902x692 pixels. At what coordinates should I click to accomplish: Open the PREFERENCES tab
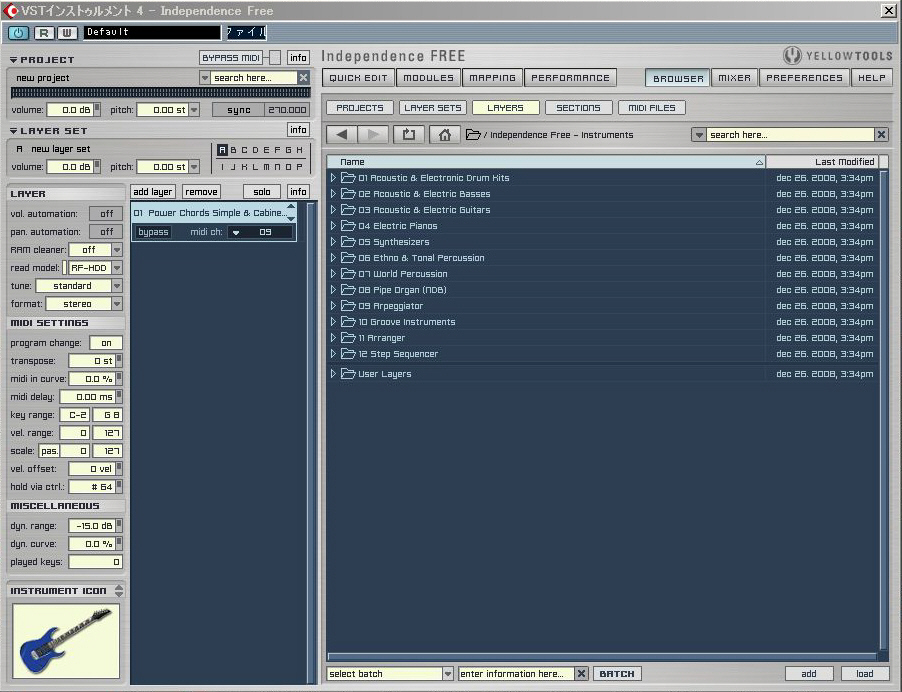[804, 78]
